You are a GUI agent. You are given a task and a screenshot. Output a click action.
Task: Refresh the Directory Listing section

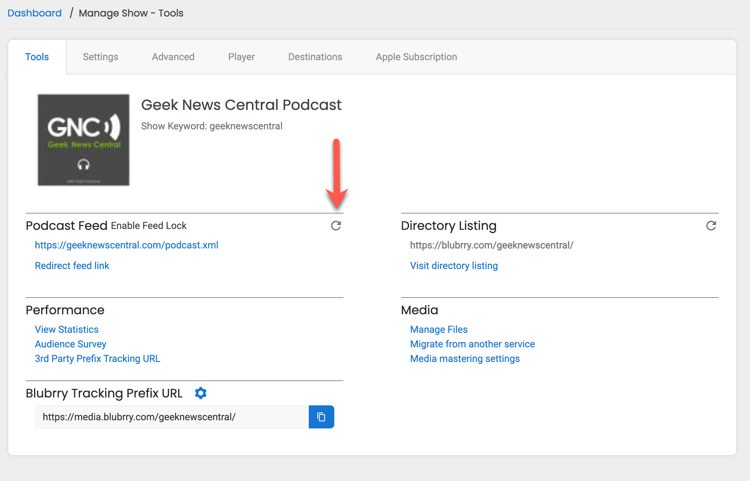711,226
